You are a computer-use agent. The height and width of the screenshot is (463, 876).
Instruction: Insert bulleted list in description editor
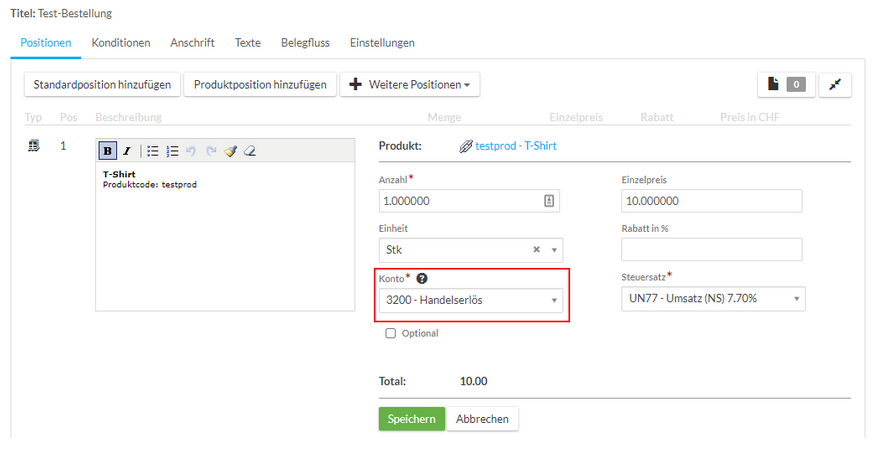153,151
